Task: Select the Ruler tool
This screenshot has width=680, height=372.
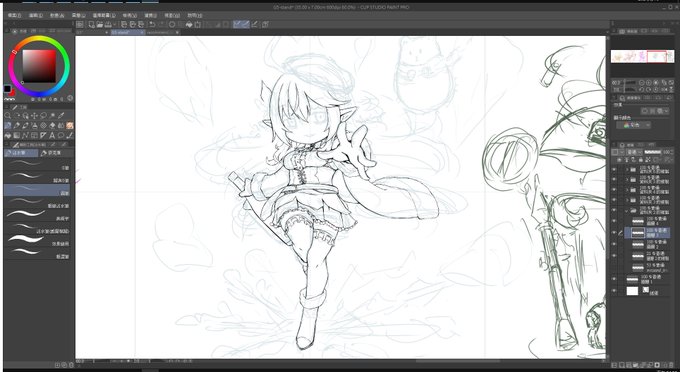Action: click(43, 136)
